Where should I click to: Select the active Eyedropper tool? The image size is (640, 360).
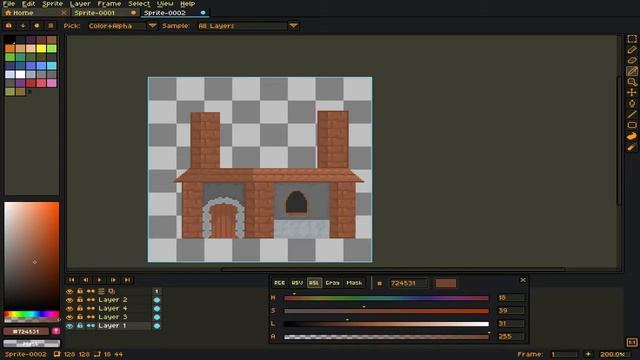(x=632, y=71)
